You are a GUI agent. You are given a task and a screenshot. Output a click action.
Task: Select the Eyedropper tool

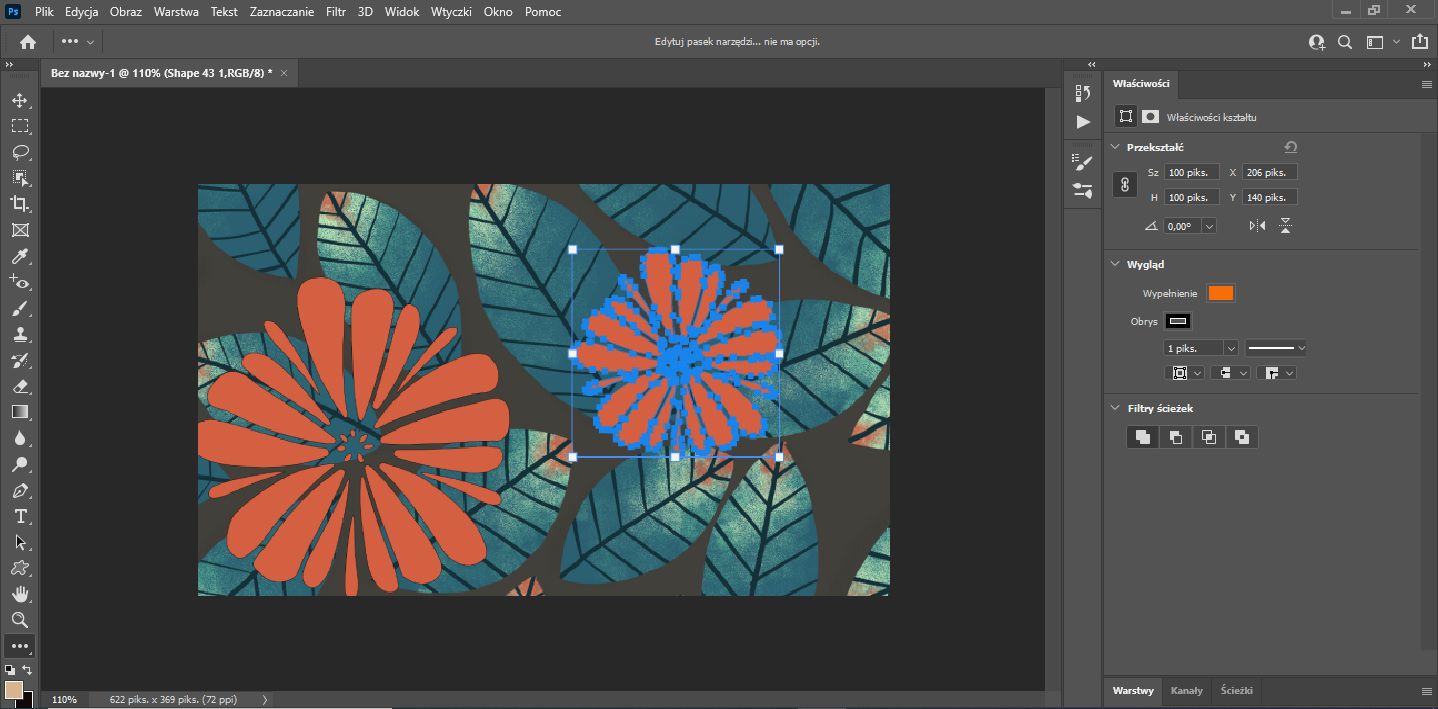tap(19, 257)
